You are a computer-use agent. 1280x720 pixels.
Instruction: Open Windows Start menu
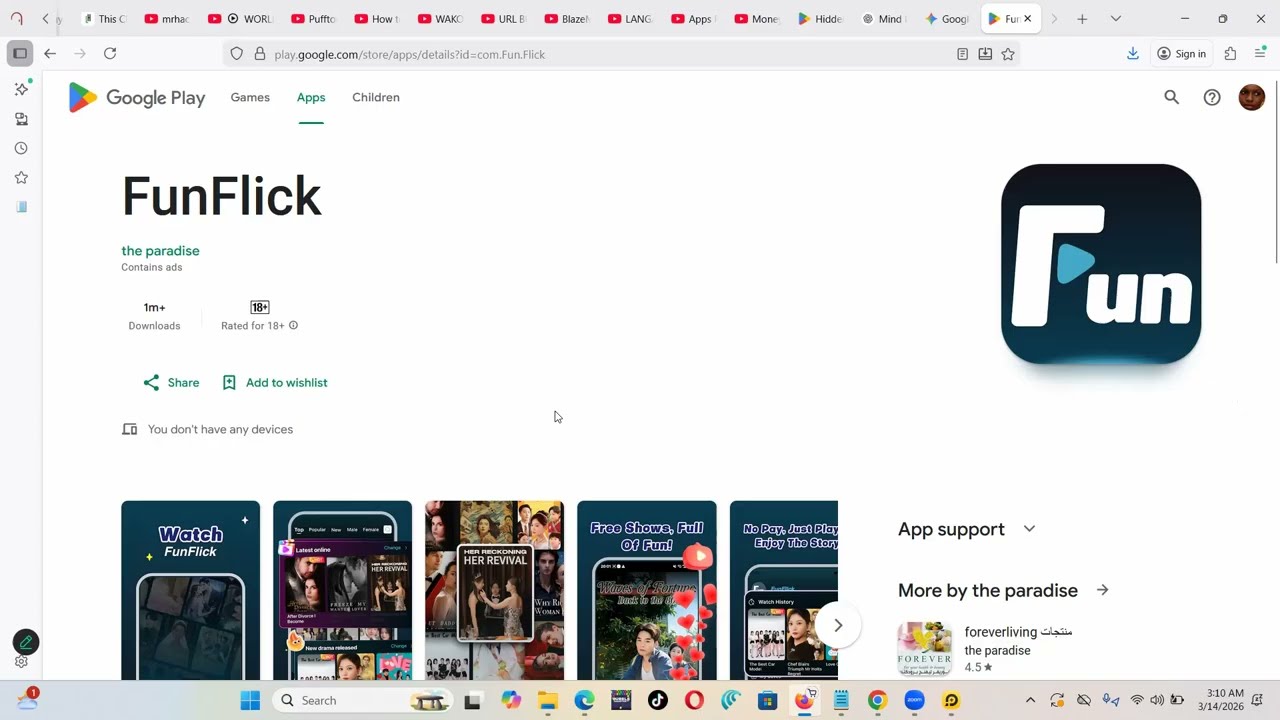pyautogui.click(x=250, y=700)
